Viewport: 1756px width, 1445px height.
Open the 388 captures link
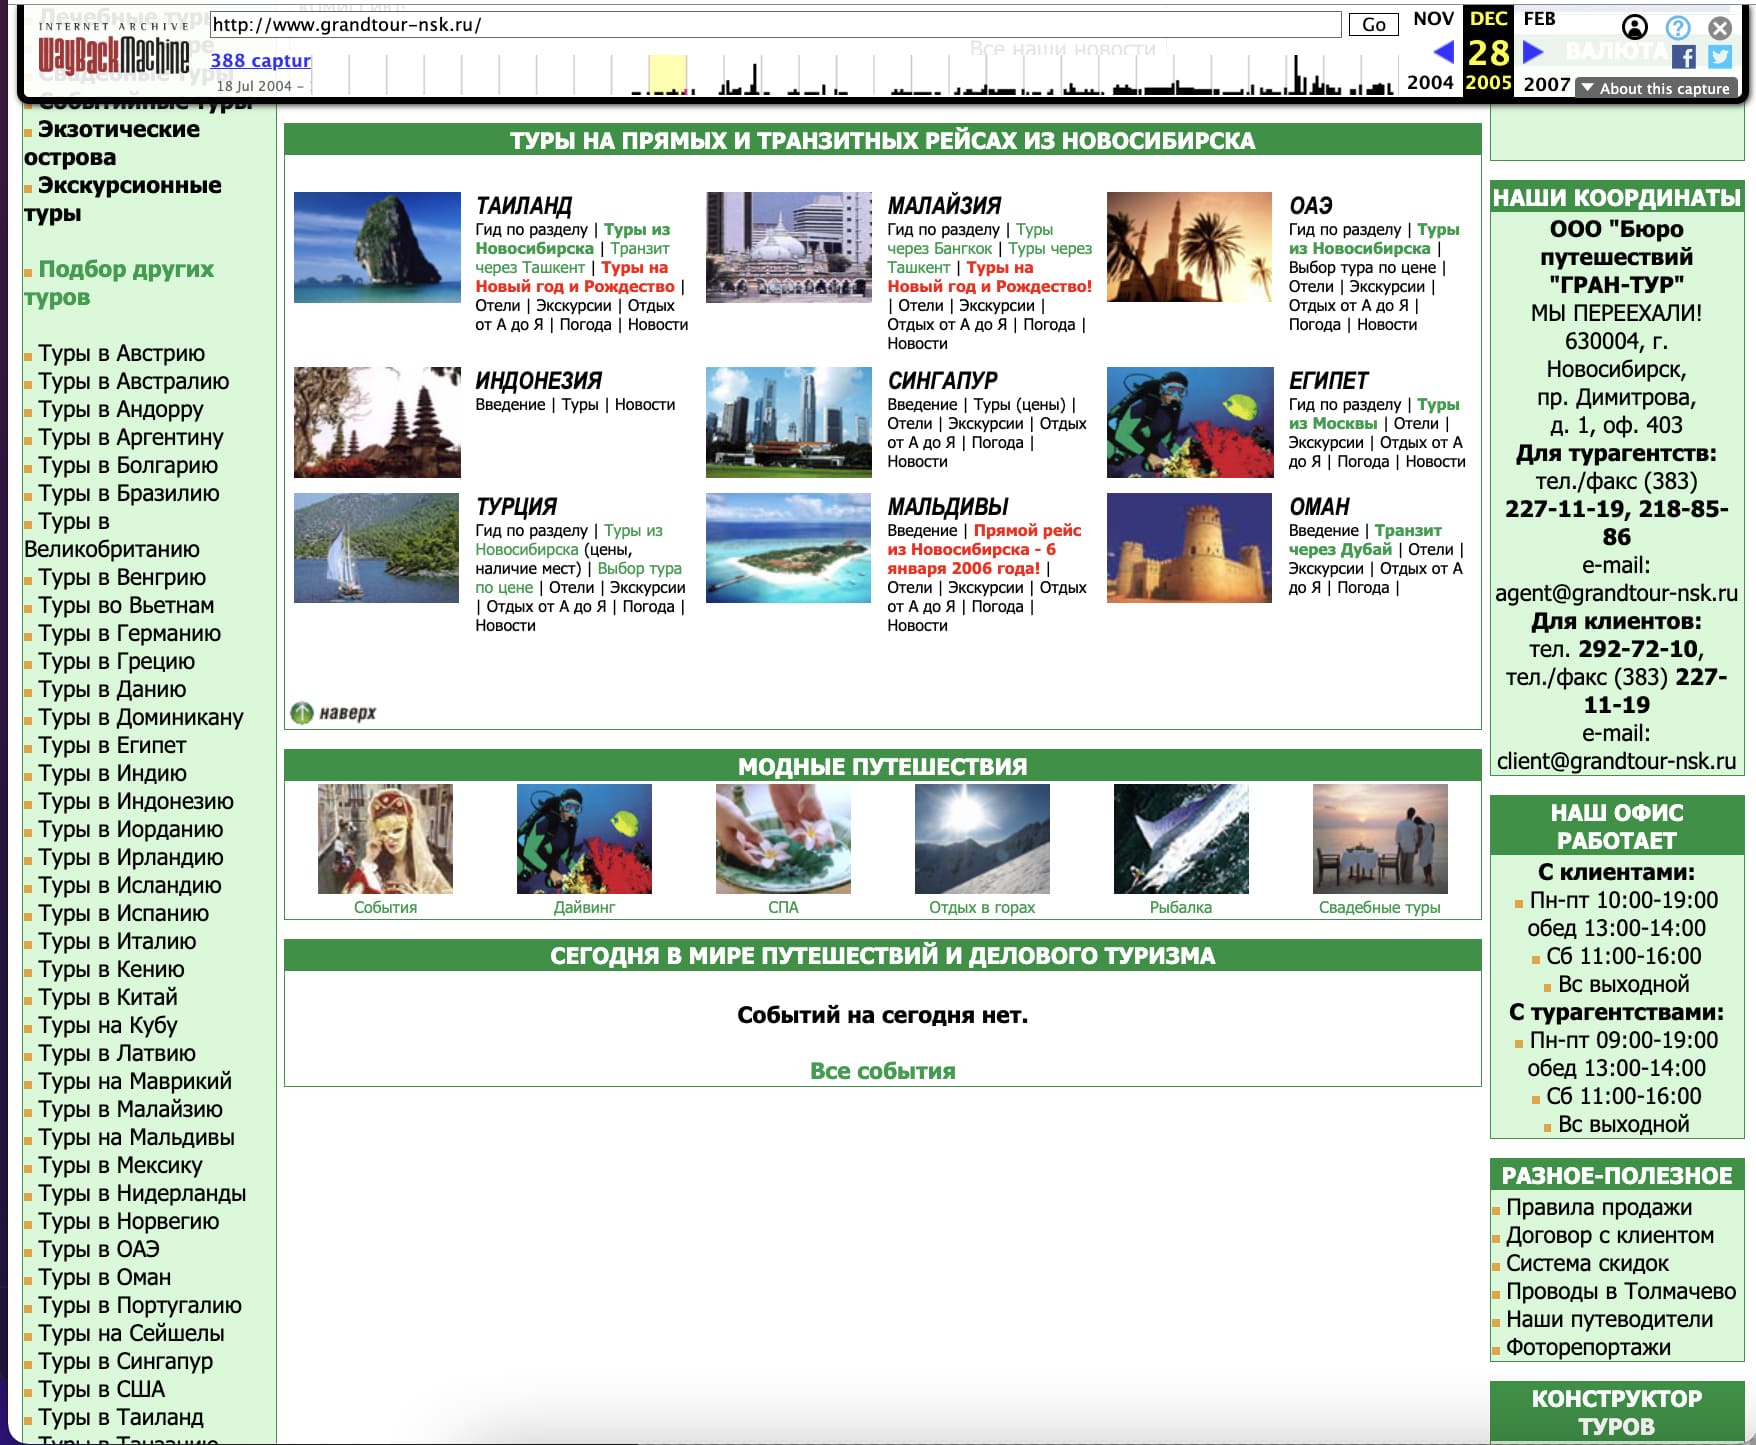260,60
